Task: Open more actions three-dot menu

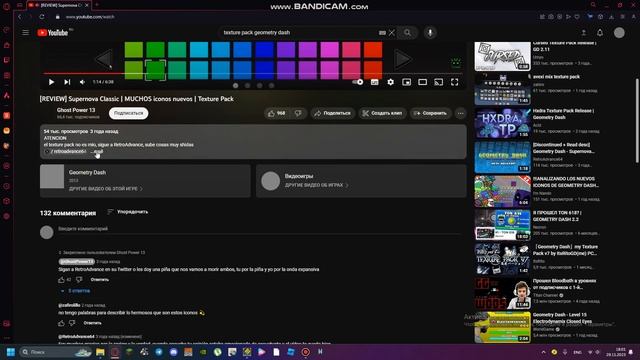Action: tap(460, 113)
